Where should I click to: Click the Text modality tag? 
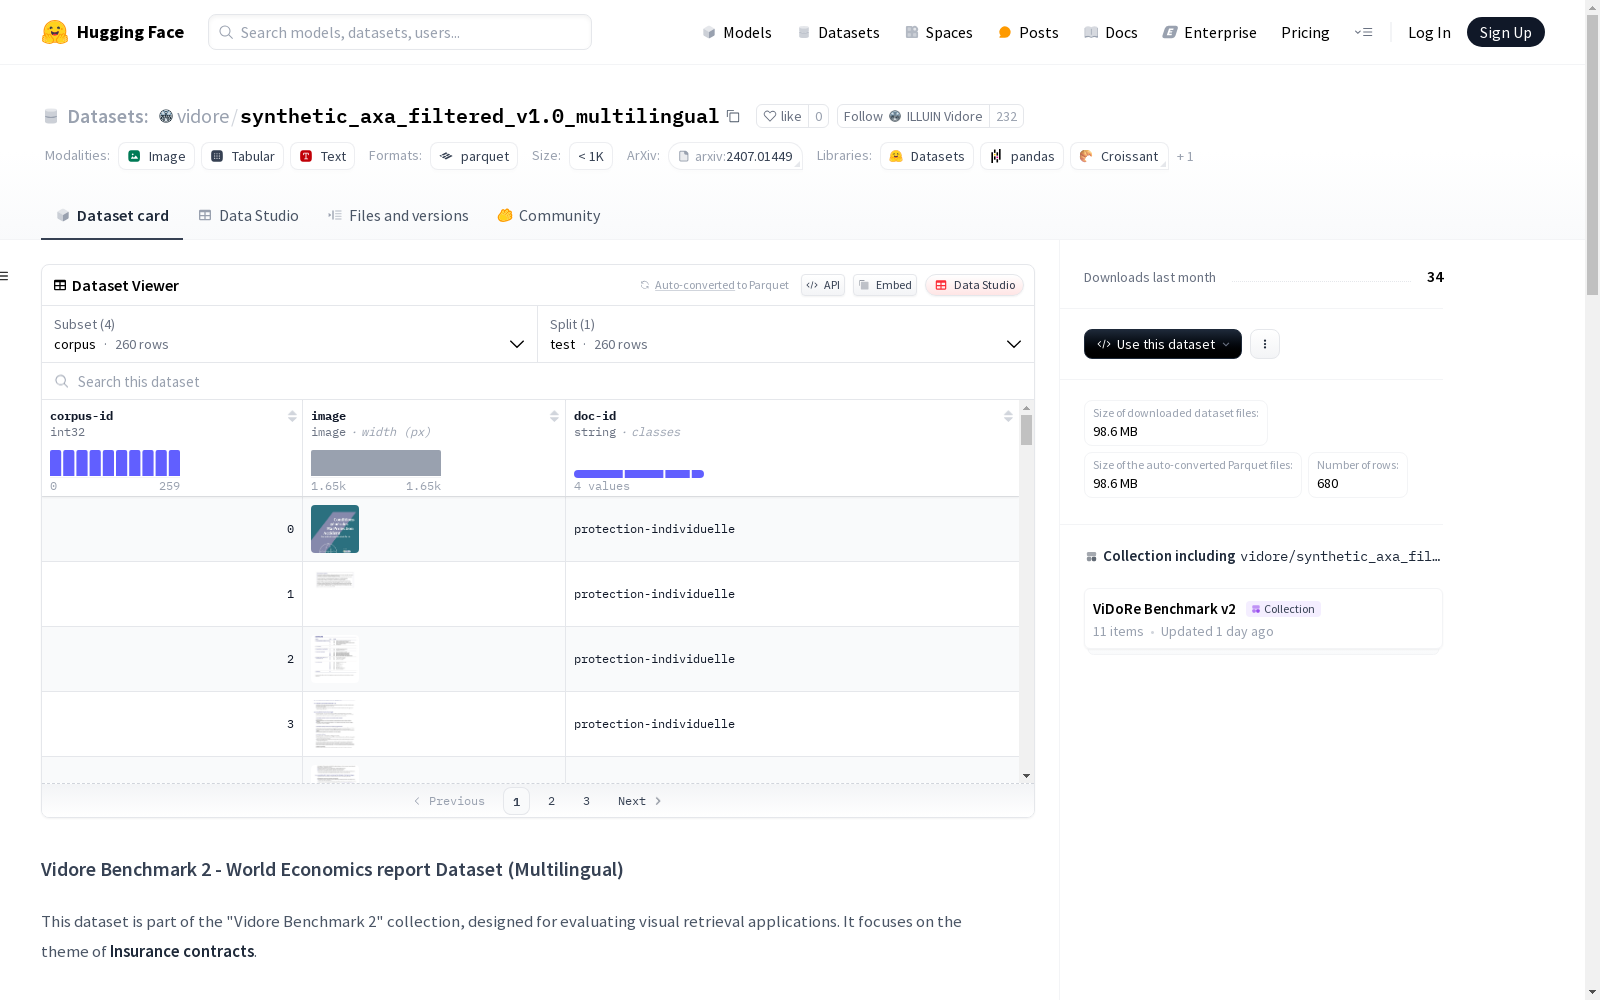tap(323, 156)
